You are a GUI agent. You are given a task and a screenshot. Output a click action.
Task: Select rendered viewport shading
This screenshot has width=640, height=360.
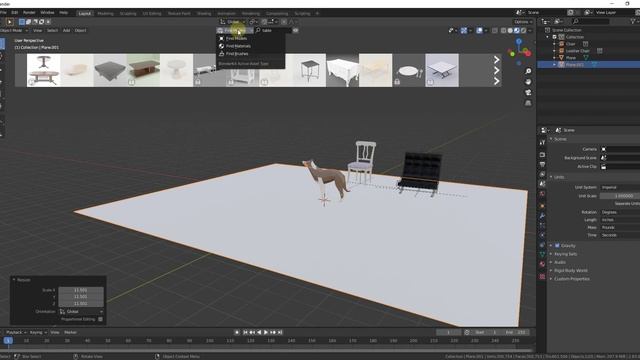click(x=523, y=30)
